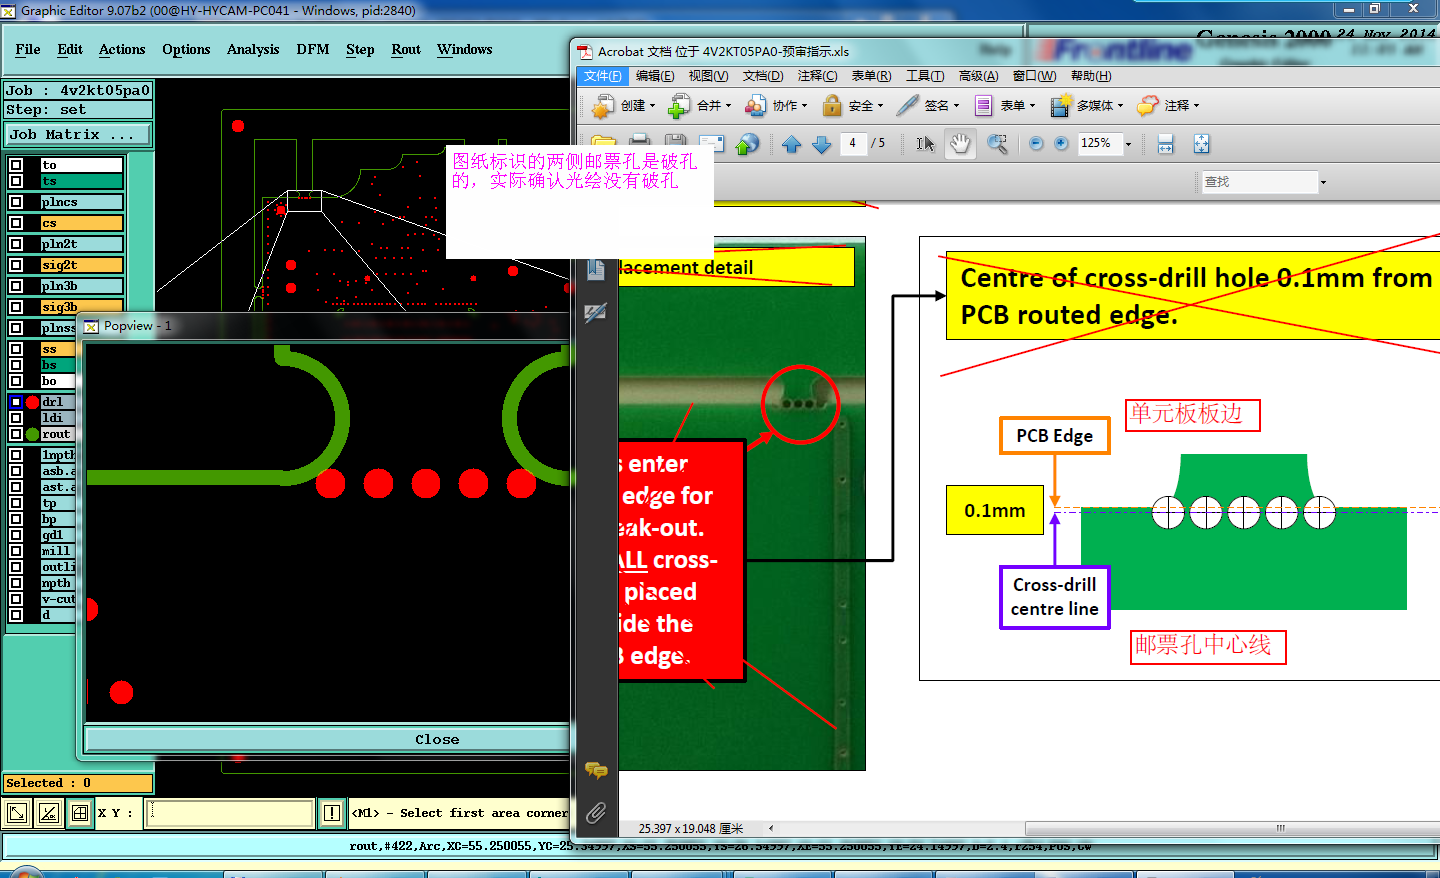Open the Security (安全) lock tool

click(852, 105)
